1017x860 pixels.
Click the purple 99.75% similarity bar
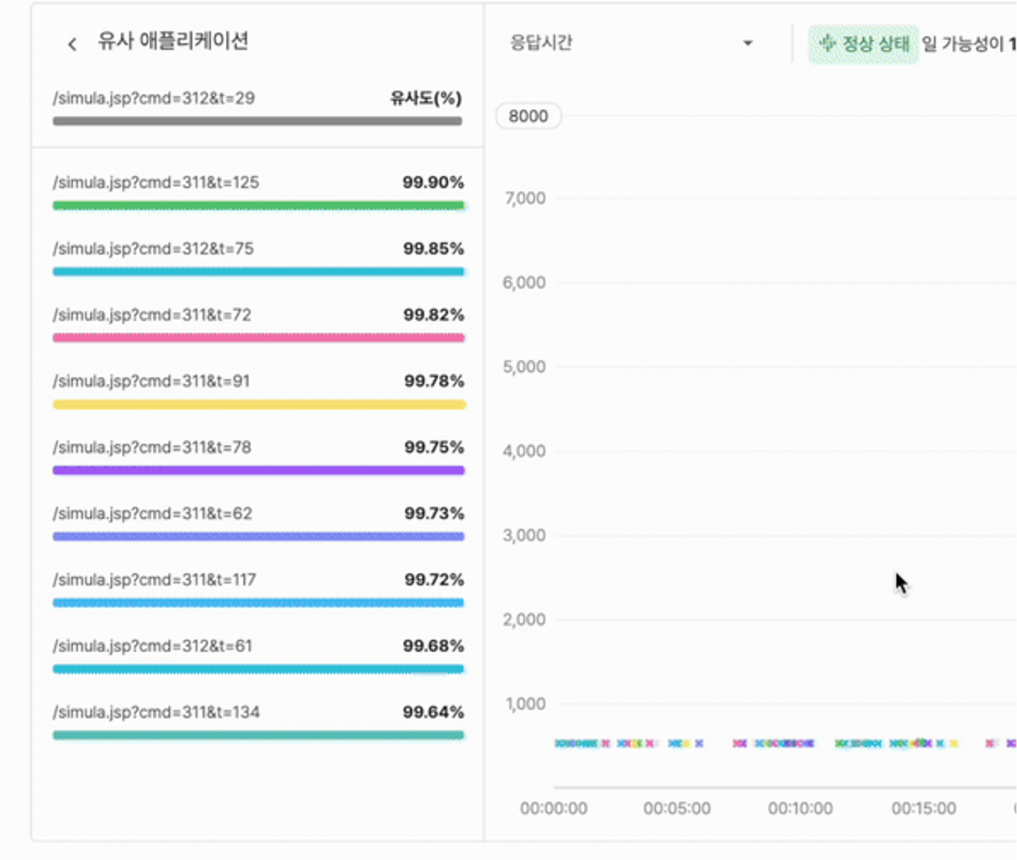tap(258, 470)
